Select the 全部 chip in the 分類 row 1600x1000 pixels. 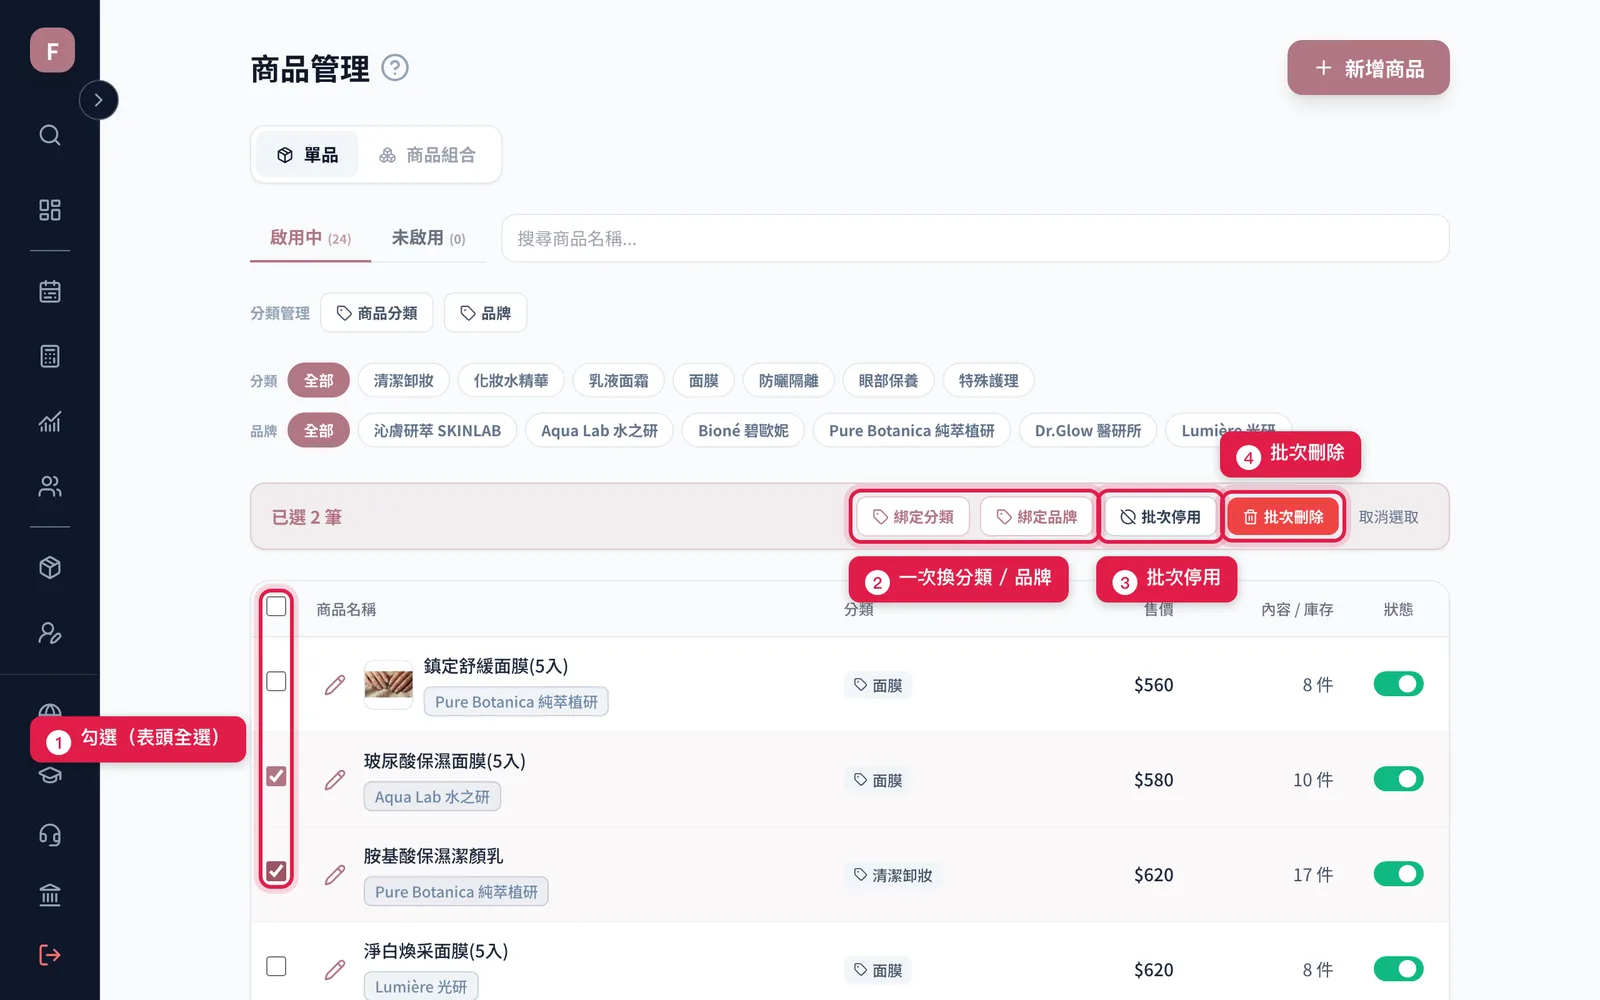[319, 381]
